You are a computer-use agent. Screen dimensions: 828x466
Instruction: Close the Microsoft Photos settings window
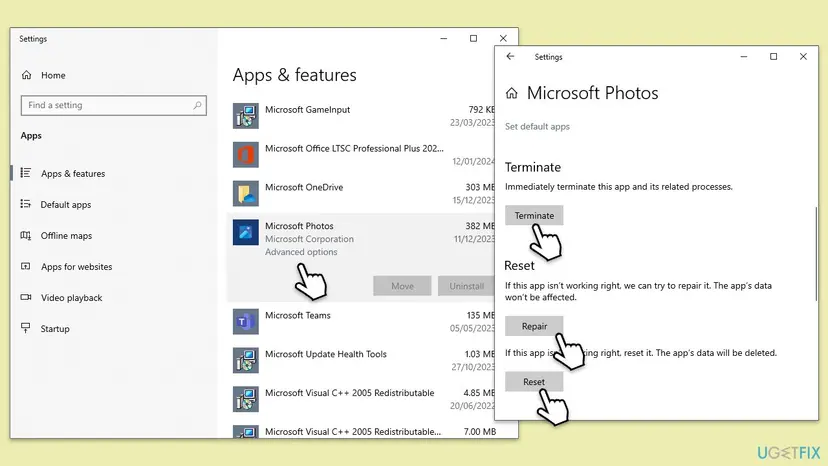point(803,57)
